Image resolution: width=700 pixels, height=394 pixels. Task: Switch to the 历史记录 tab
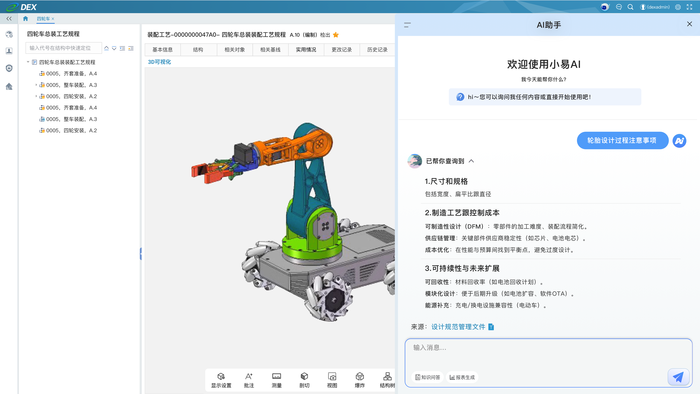coord(377,50)
